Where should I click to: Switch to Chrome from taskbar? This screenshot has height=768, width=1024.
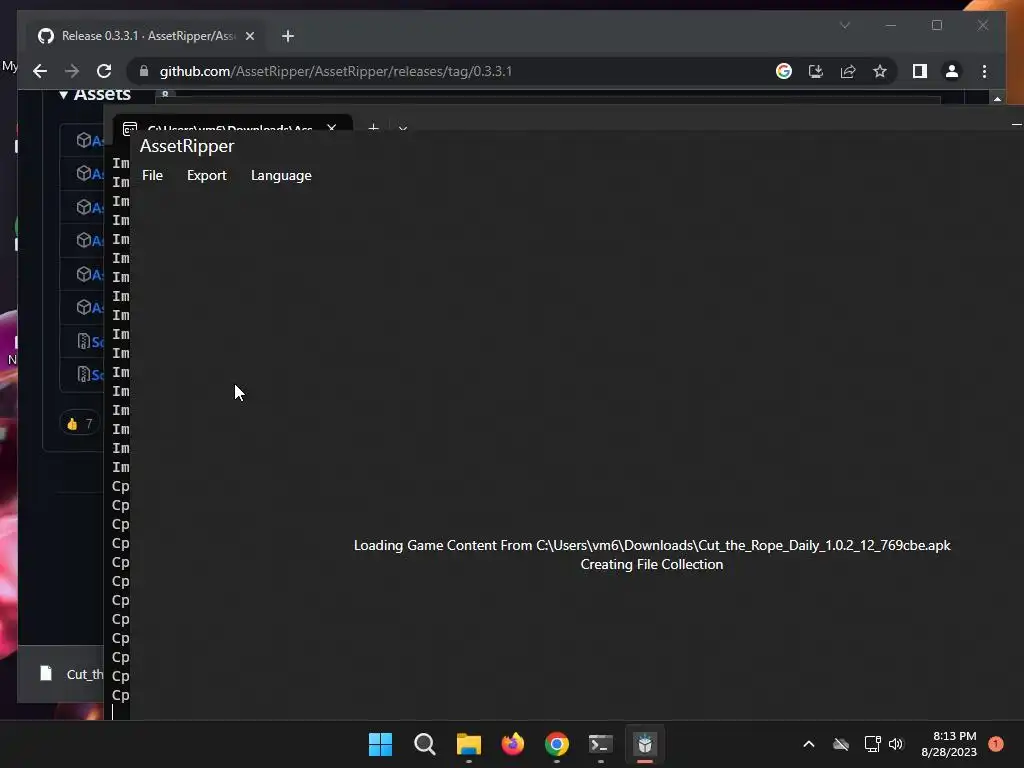pos(556,744)
